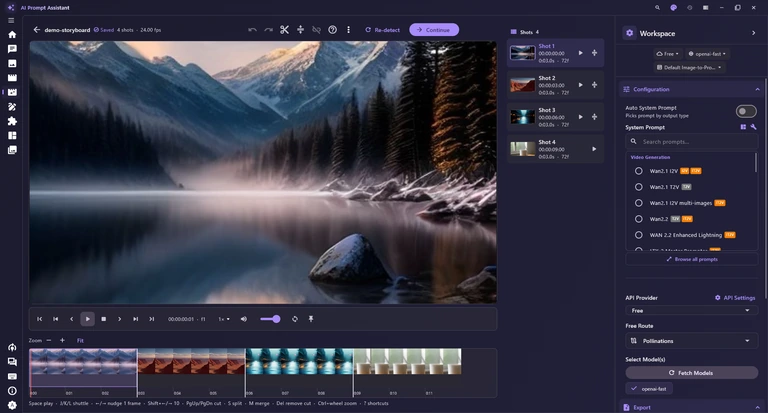Go to Home in the sidebar
This screenshot has height=413, width=768.
pos(12,35)
